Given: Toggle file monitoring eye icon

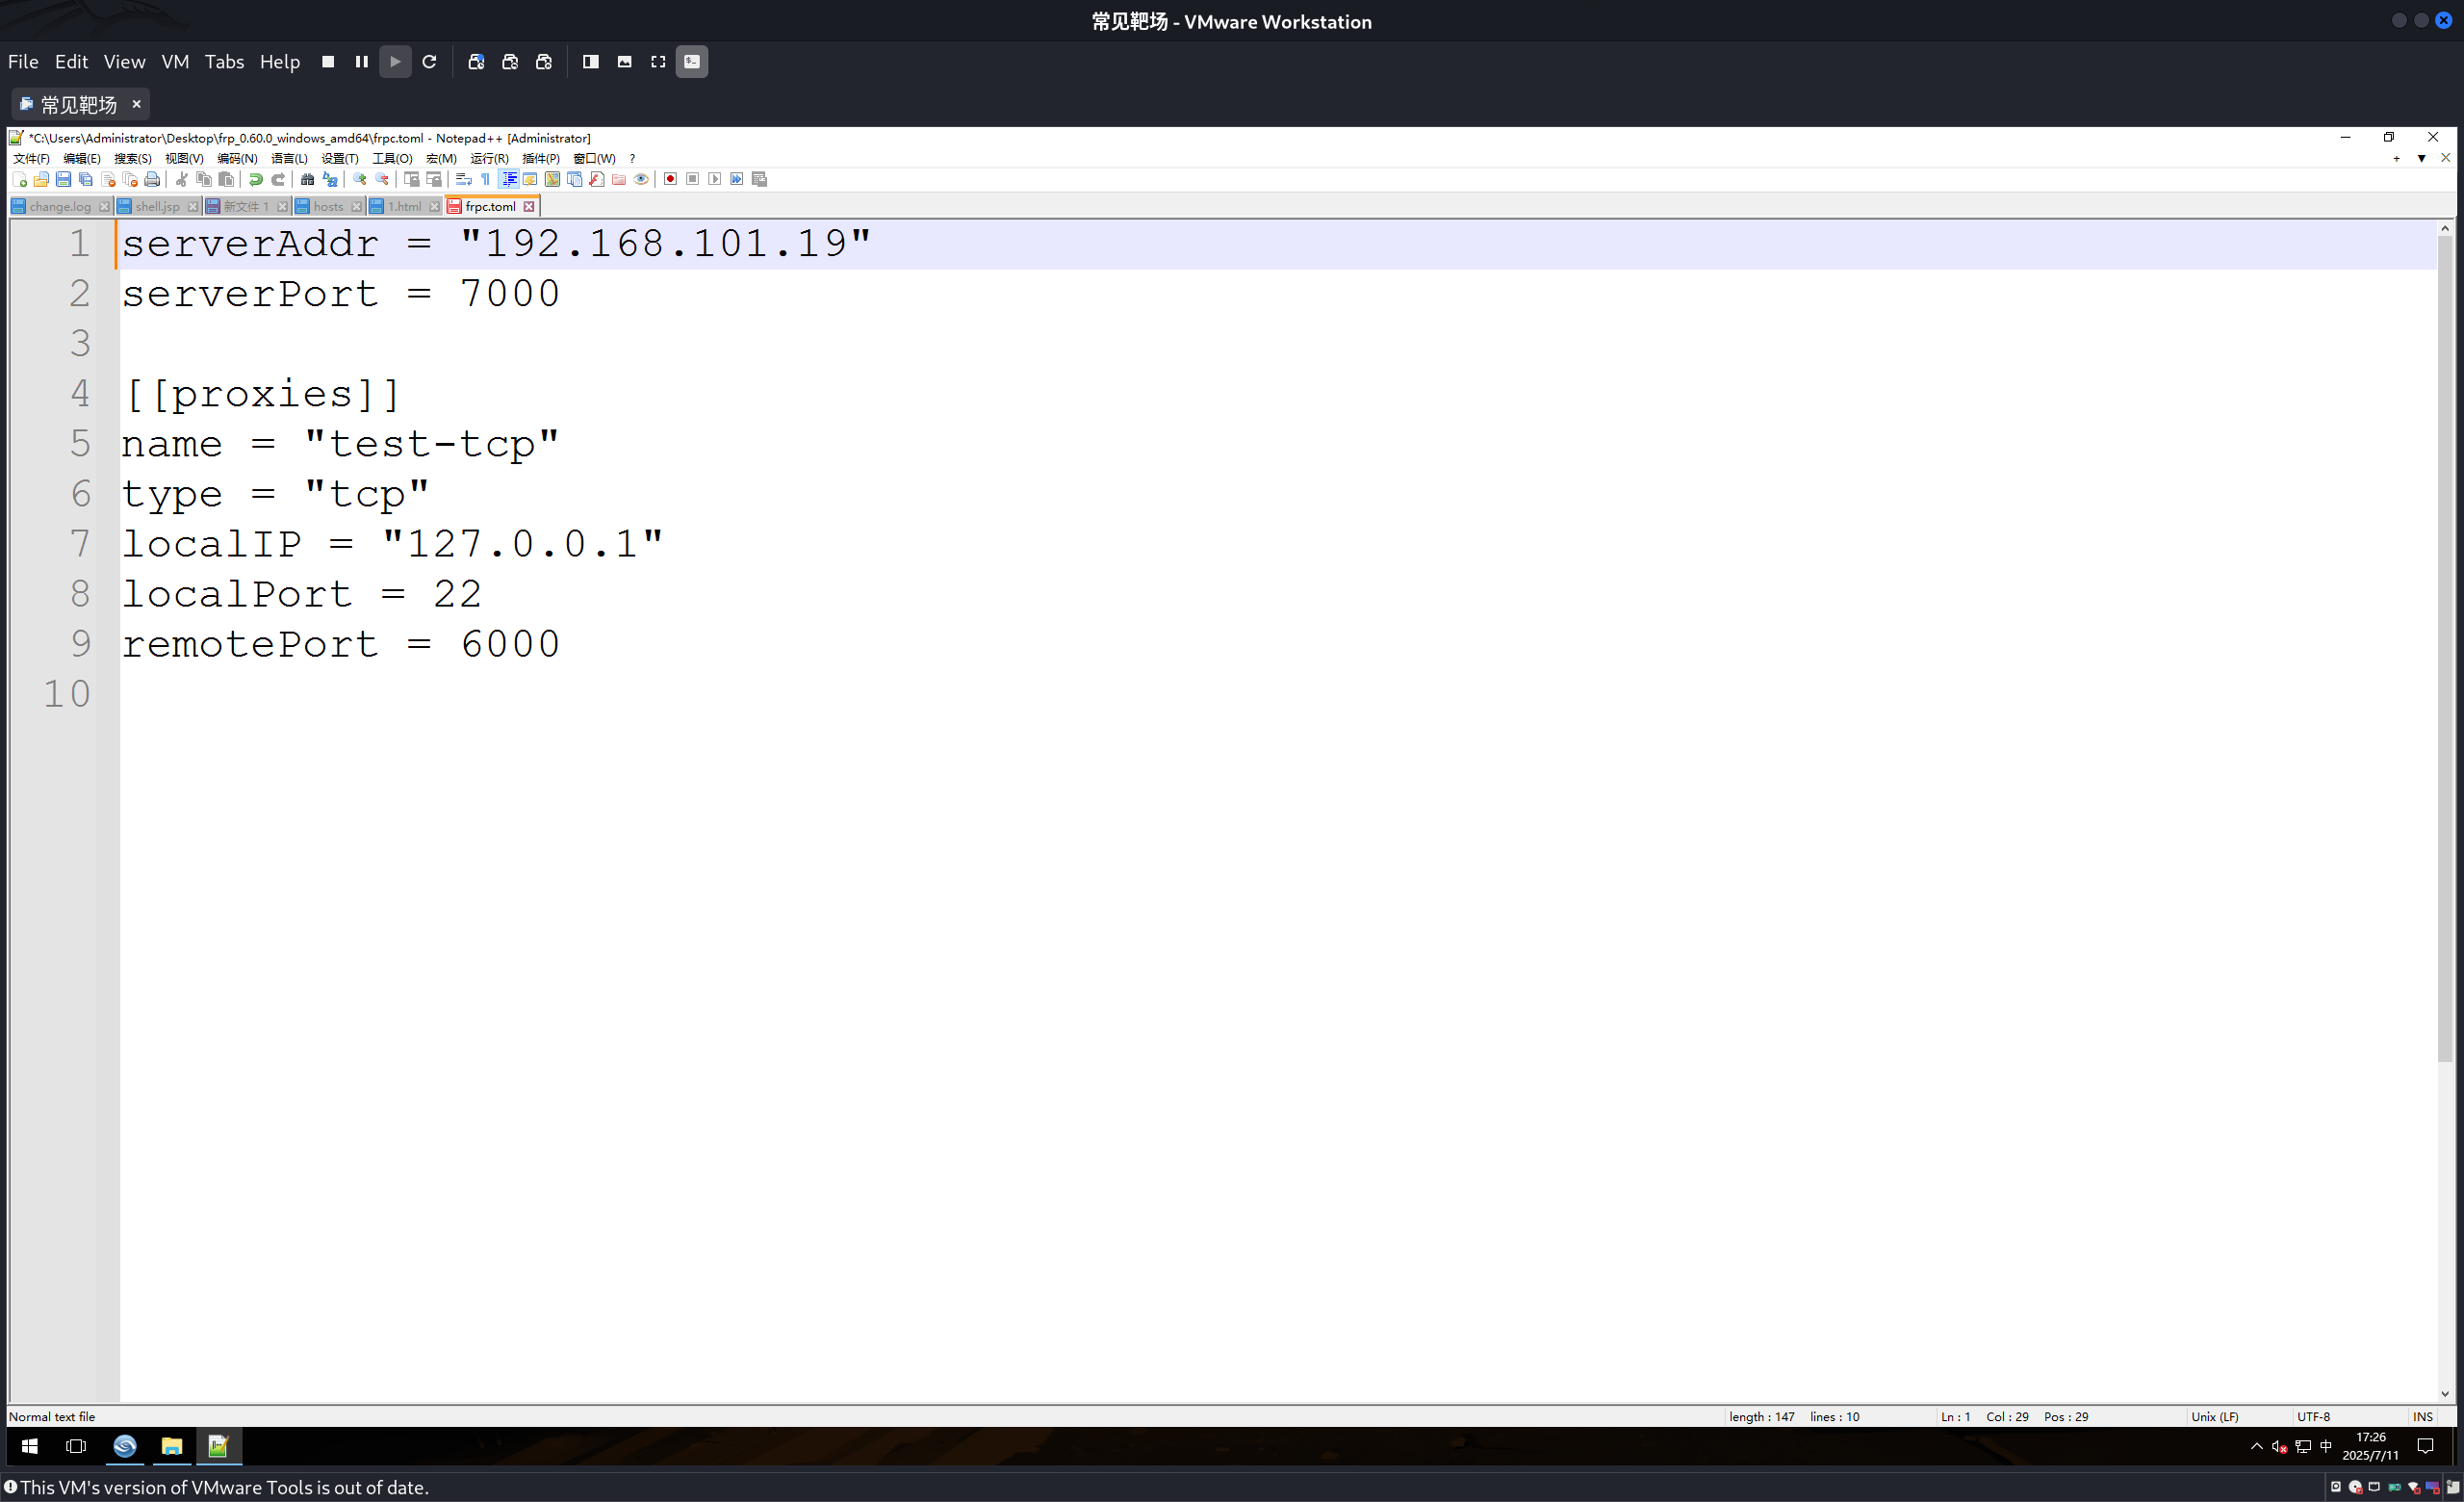Looking at the screenshot, I should pos(641,179).
